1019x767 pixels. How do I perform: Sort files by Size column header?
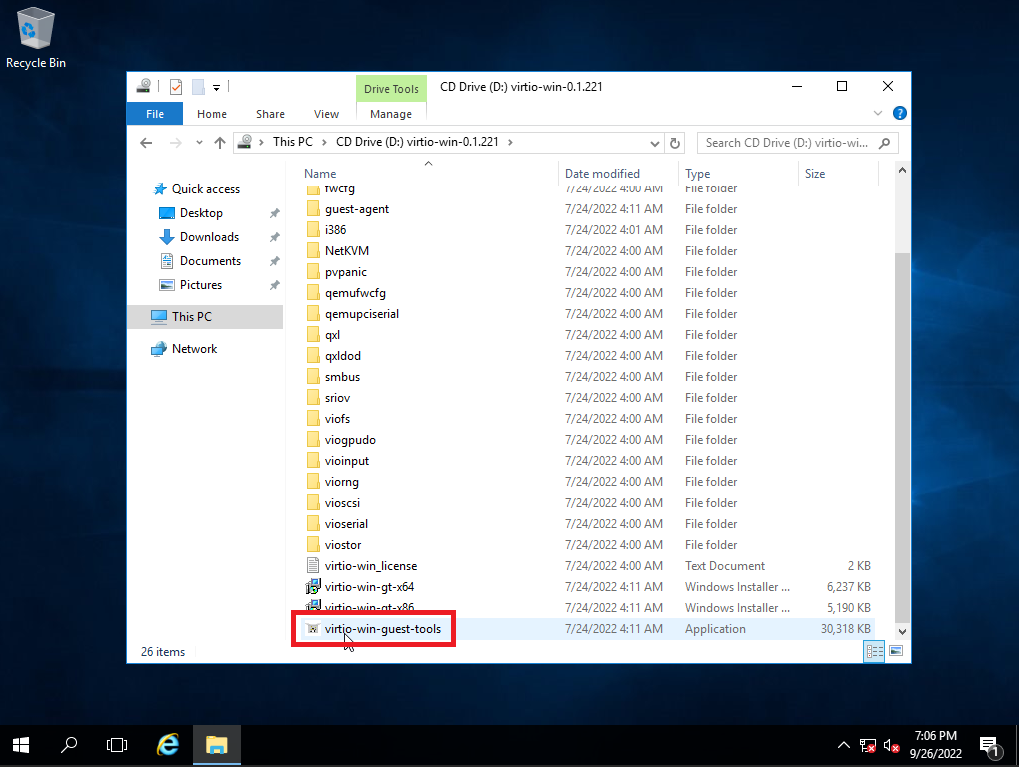coord(815,174)
